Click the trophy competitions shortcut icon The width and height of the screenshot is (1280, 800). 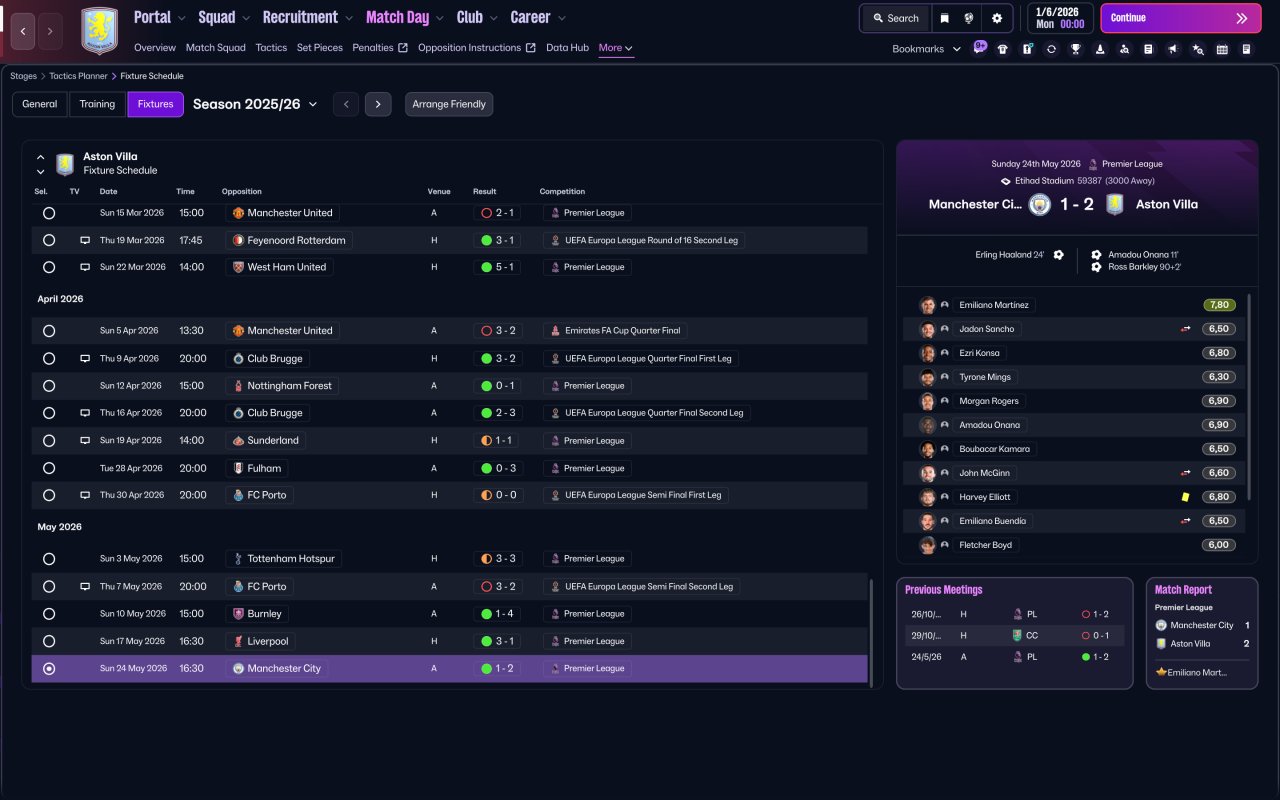[x=1075, y=49]
